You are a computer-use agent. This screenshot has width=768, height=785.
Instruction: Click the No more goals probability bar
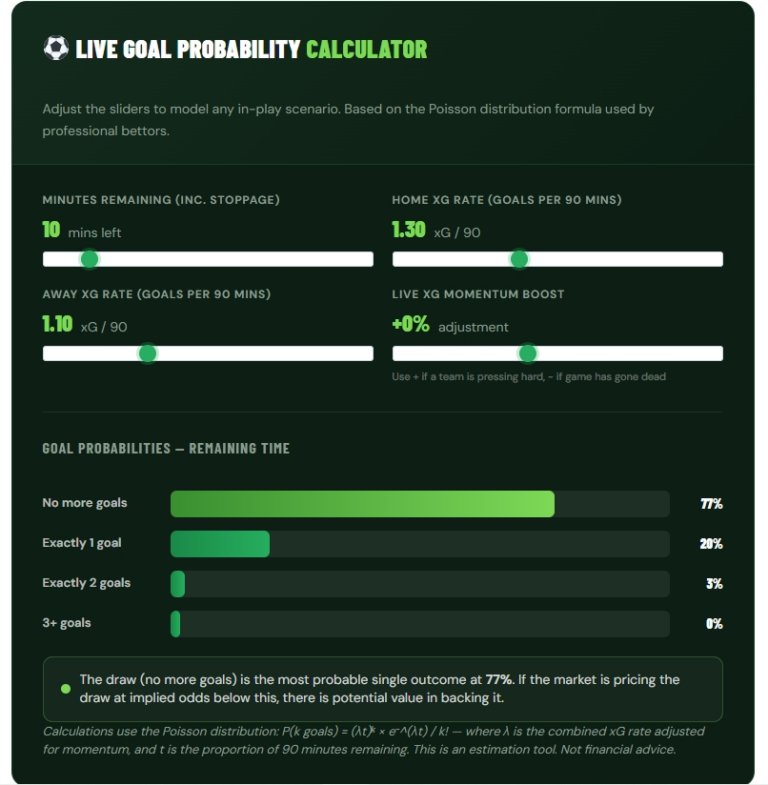click(x=420, y=504)
